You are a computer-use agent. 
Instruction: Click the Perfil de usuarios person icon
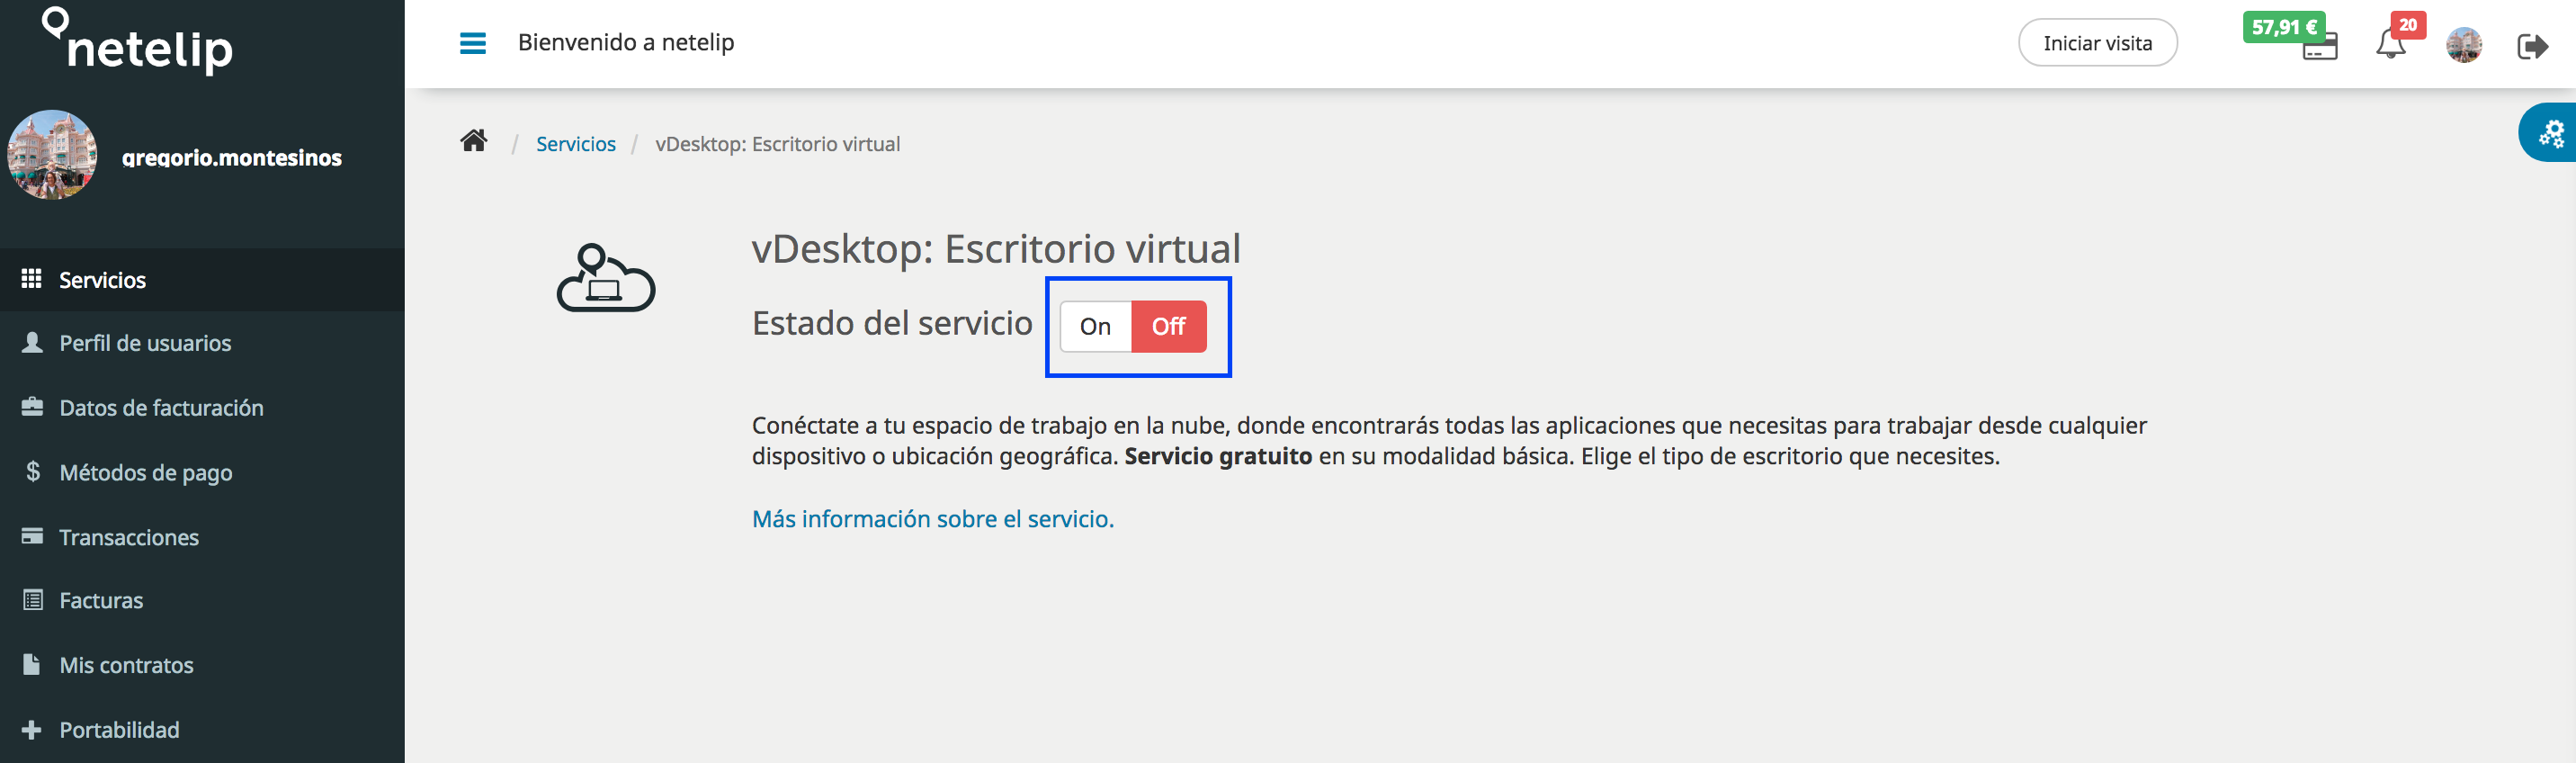pos(32,342)
